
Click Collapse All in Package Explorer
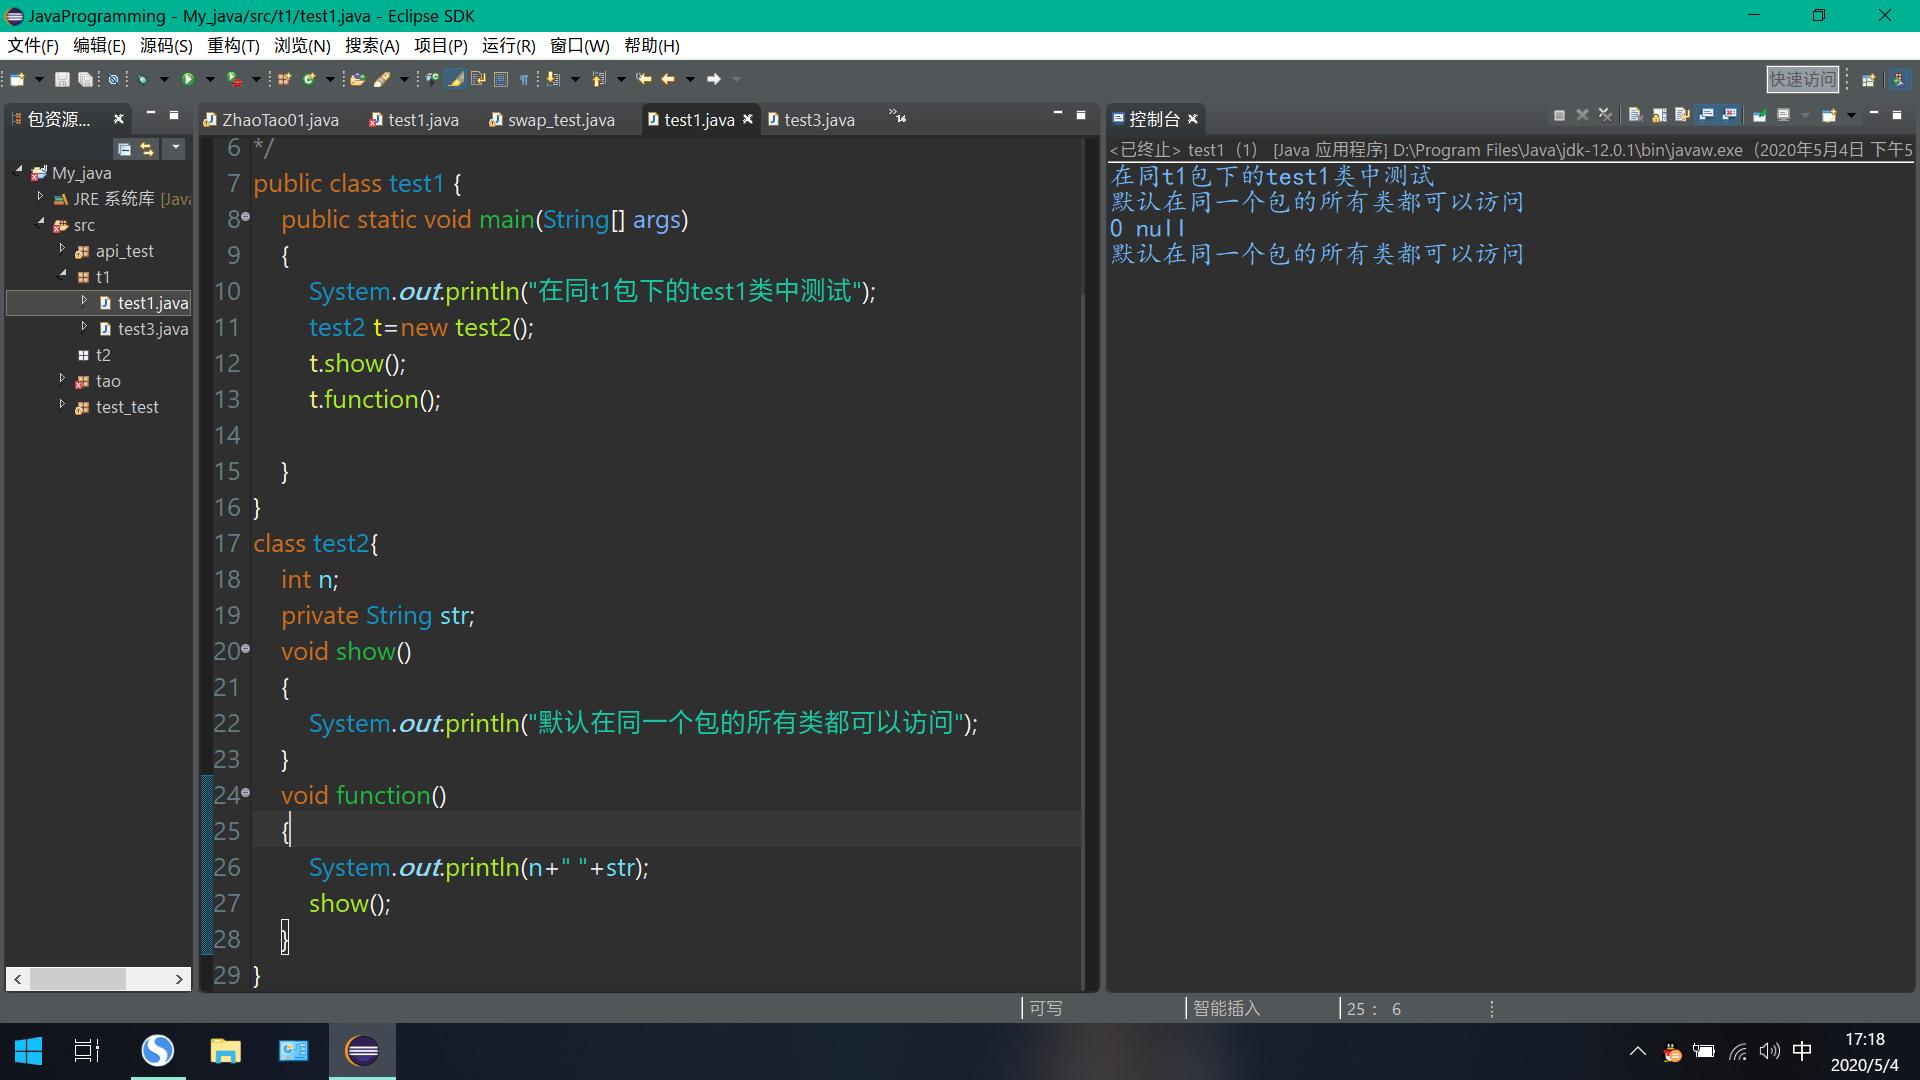(x=124, y=149)
